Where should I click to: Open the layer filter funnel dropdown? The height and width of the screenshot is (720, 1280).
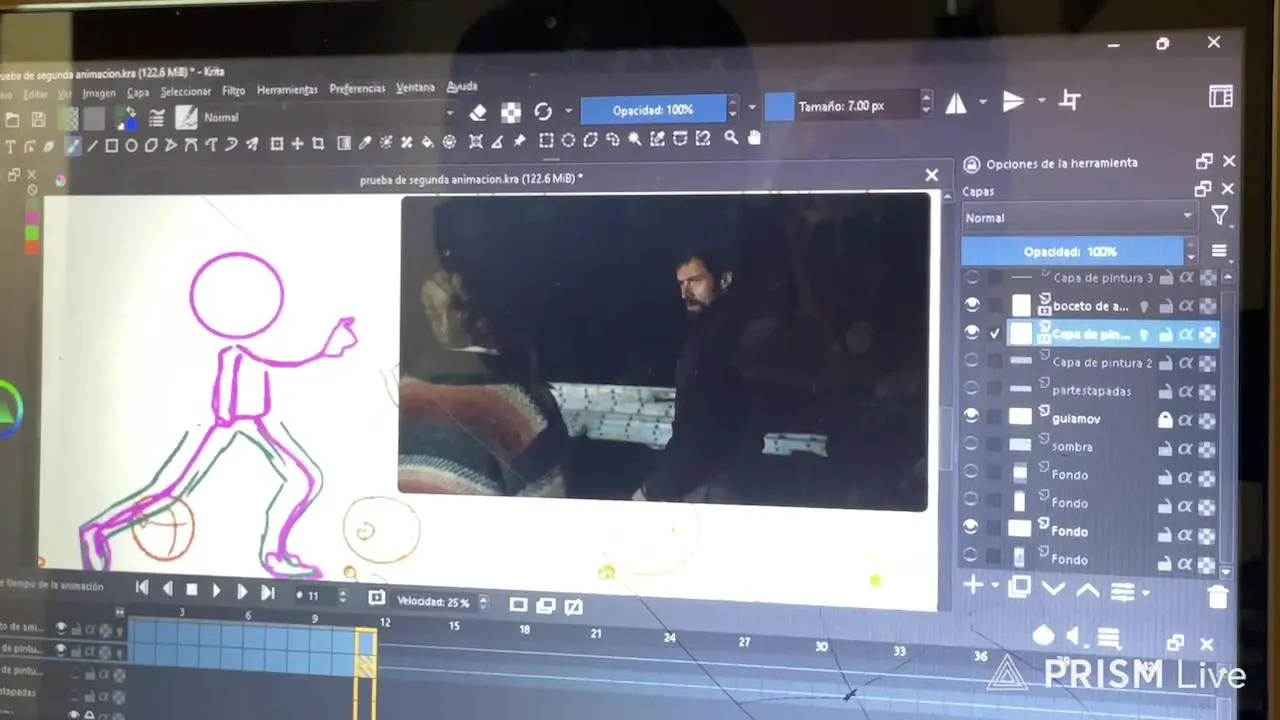(1219, 215)
